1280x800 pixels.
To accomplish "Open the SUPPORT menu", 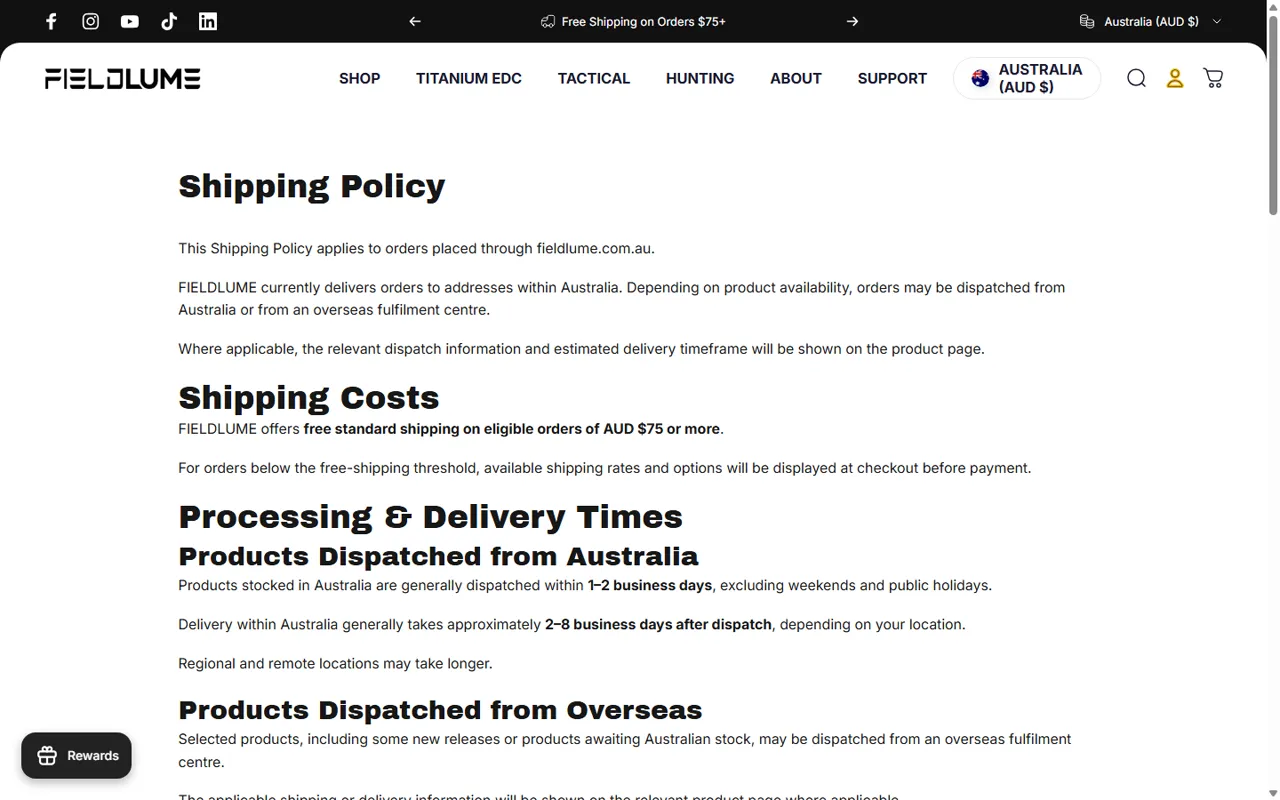I will pos(892,78).
